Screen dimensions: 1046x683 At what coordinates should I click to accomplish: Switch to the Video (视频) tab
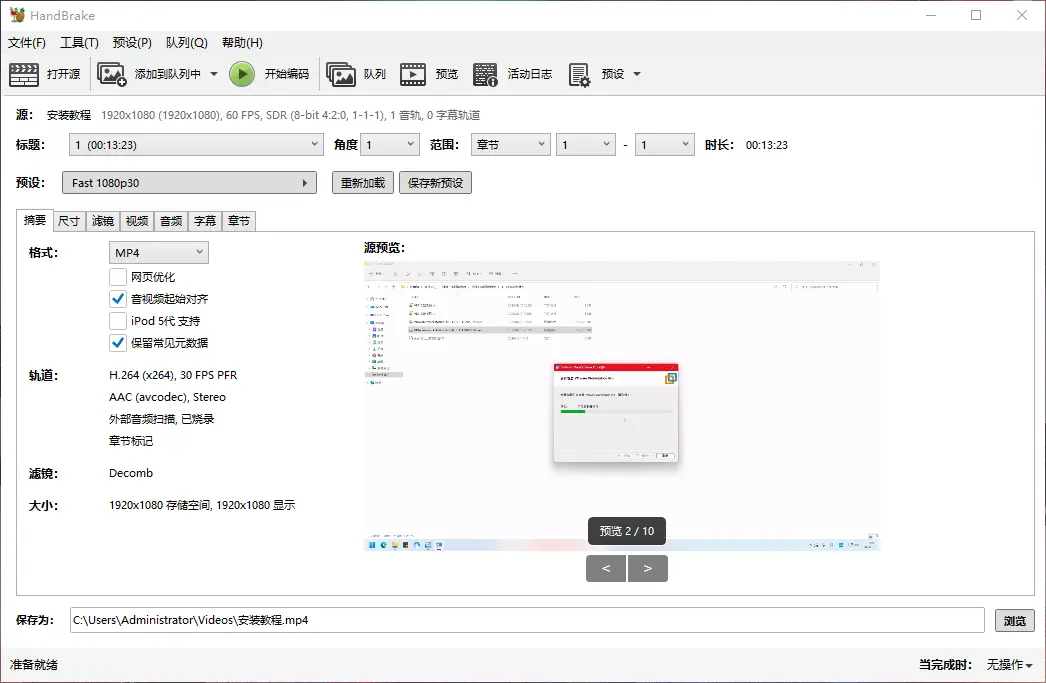tap(137, 221)
